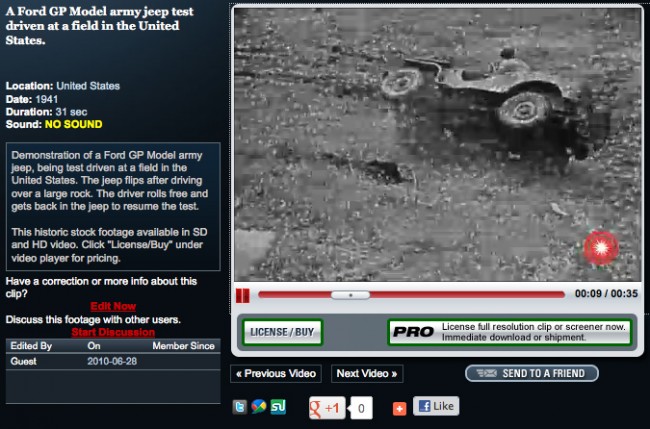Click the video elapsed time display
The image size is (650, 429).
click(x=588, y=294)
